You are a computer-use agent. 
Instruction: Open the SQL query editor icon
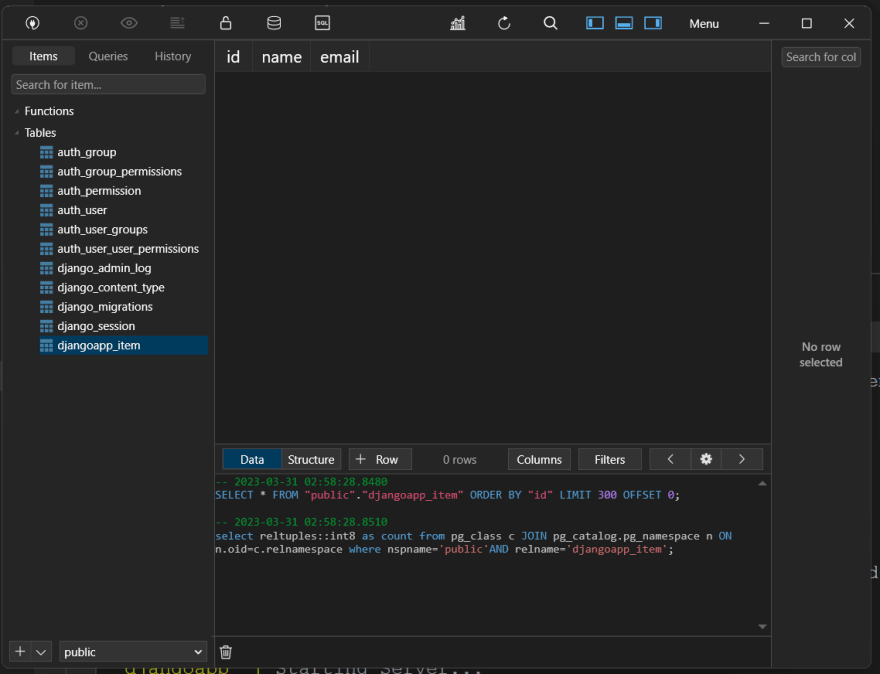click(322, 23)
